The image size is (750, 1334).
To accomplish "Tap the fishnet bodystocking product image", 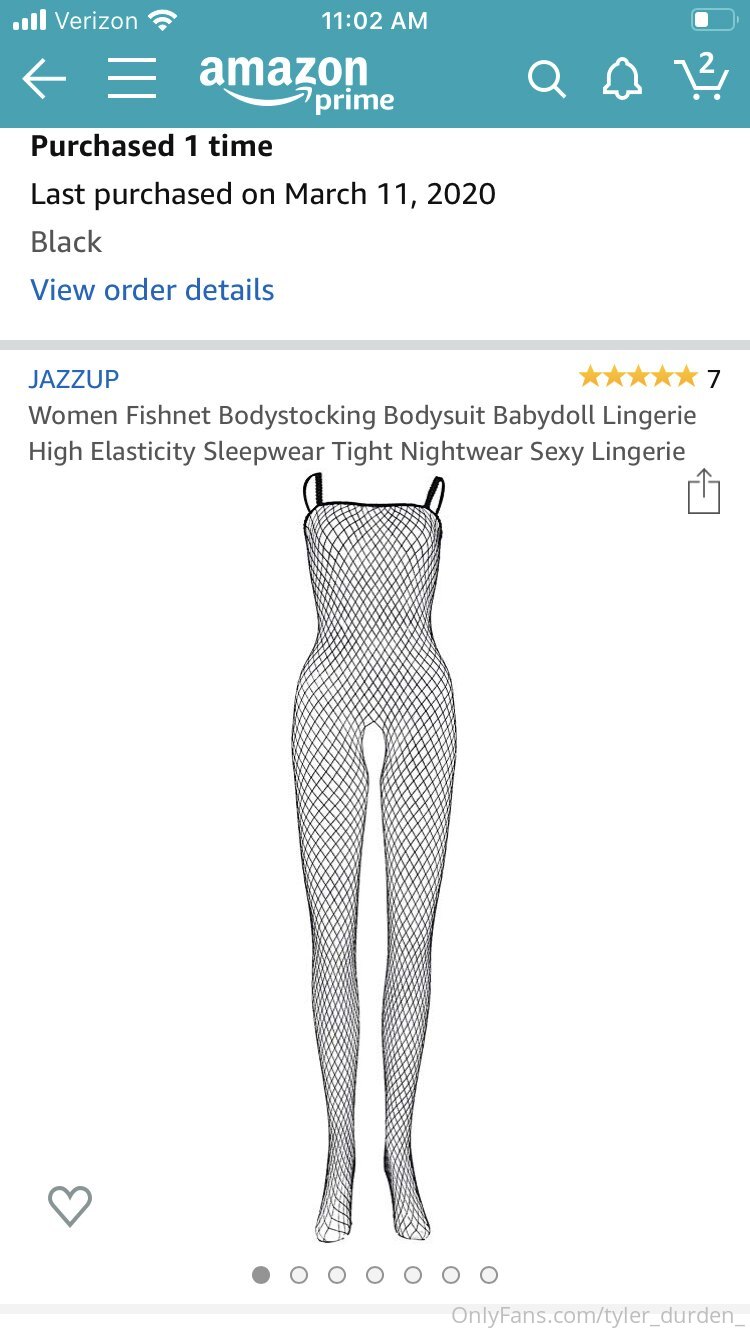I will pos(374,858).
